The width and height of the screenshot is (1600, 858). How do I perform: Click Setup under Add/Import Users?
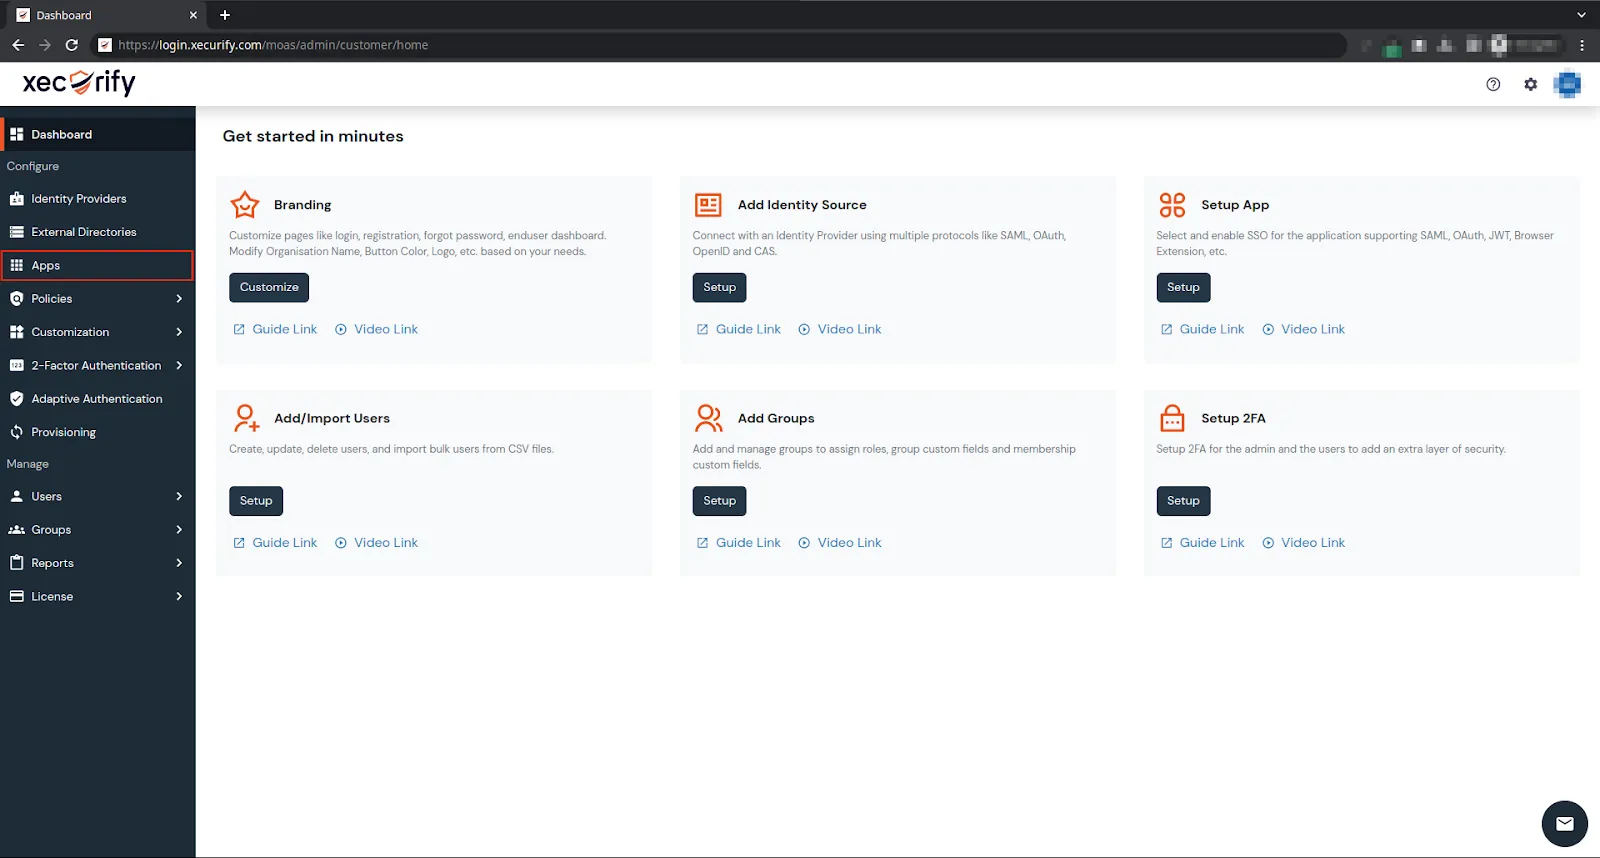256,501
